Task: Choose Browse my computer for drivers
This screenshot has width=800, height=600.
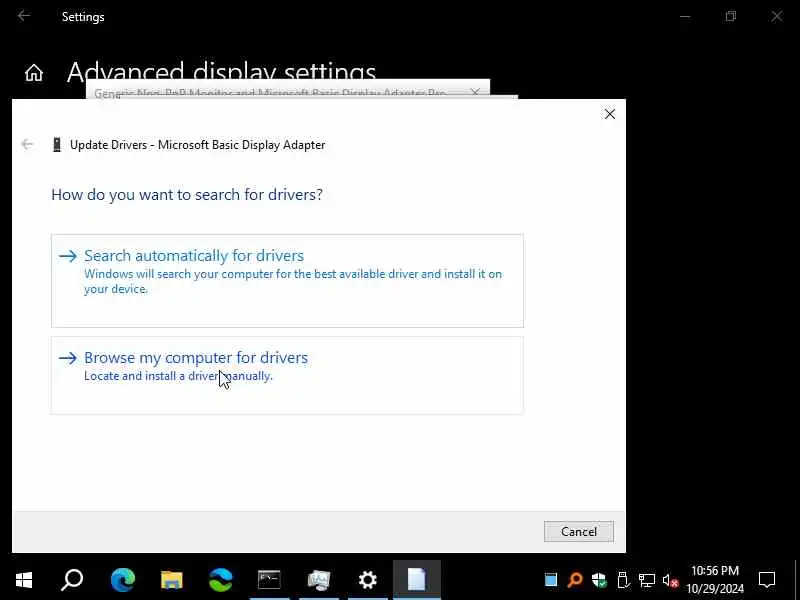Action: pos(287,375)
